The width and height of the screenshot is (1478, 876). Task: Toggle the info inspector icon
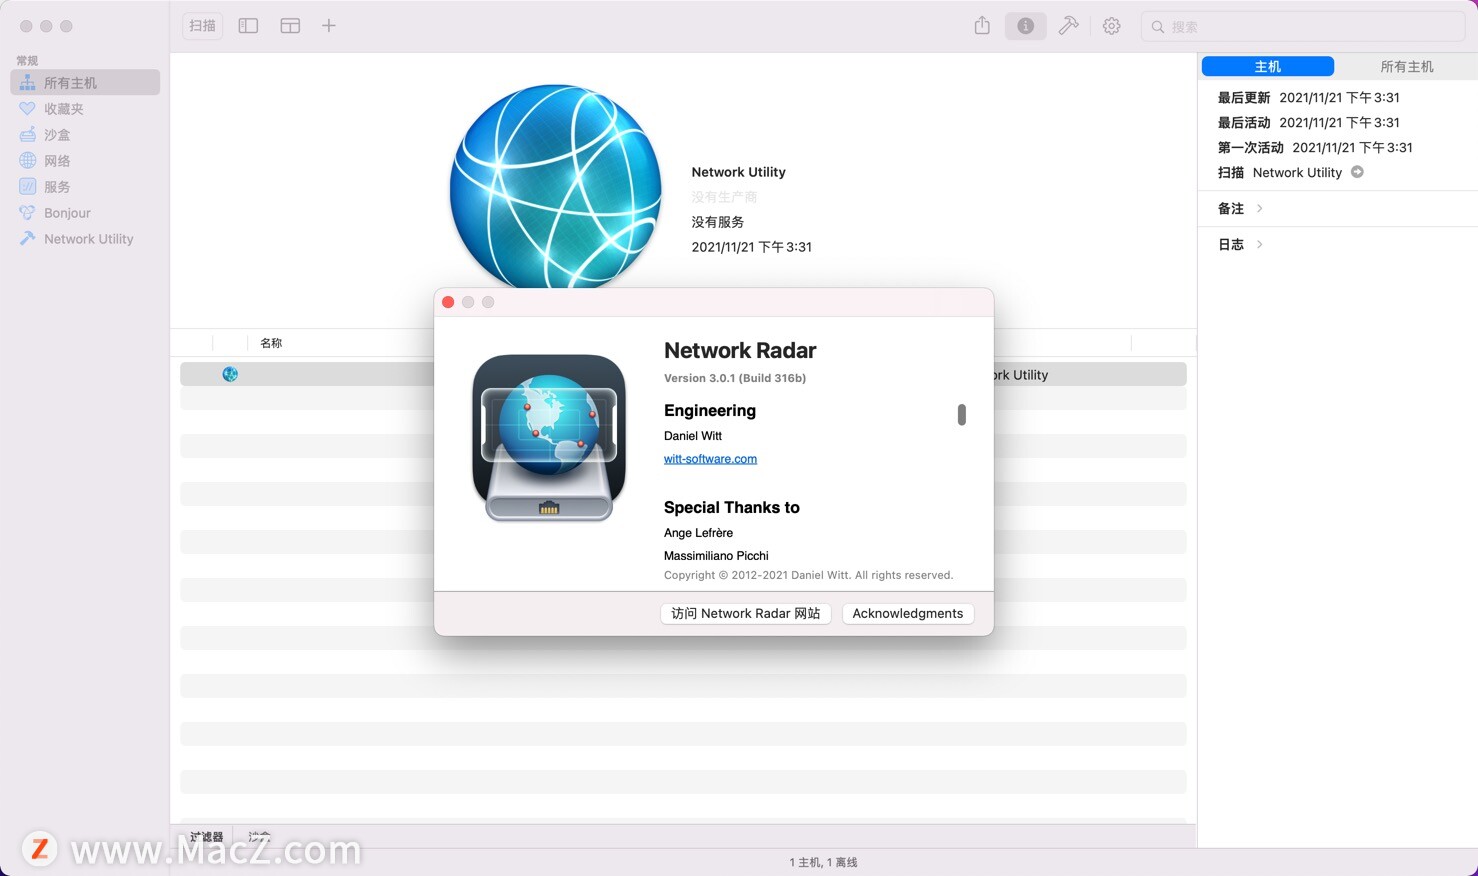(x=1025, y=26)
